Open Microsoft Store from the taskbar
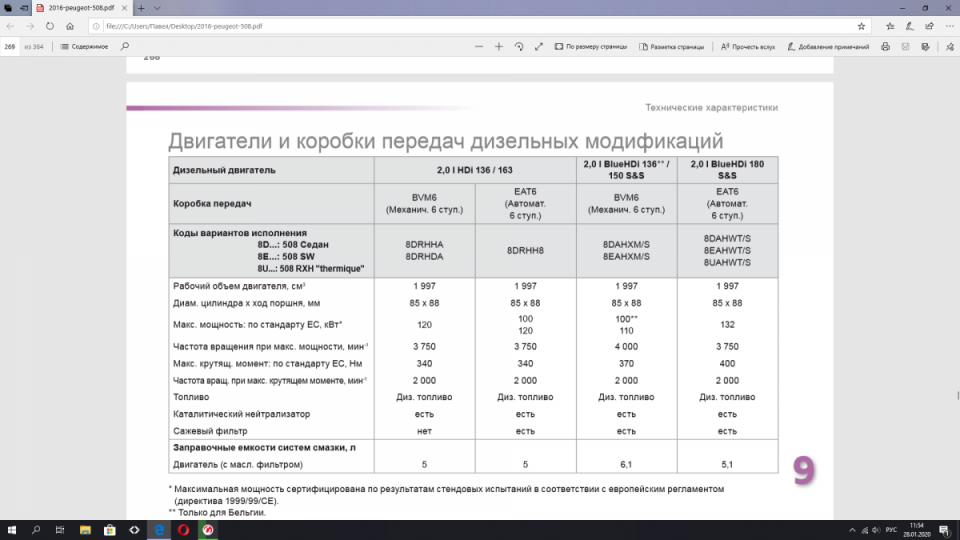The image size is (960, 540). tap(110, 530)
